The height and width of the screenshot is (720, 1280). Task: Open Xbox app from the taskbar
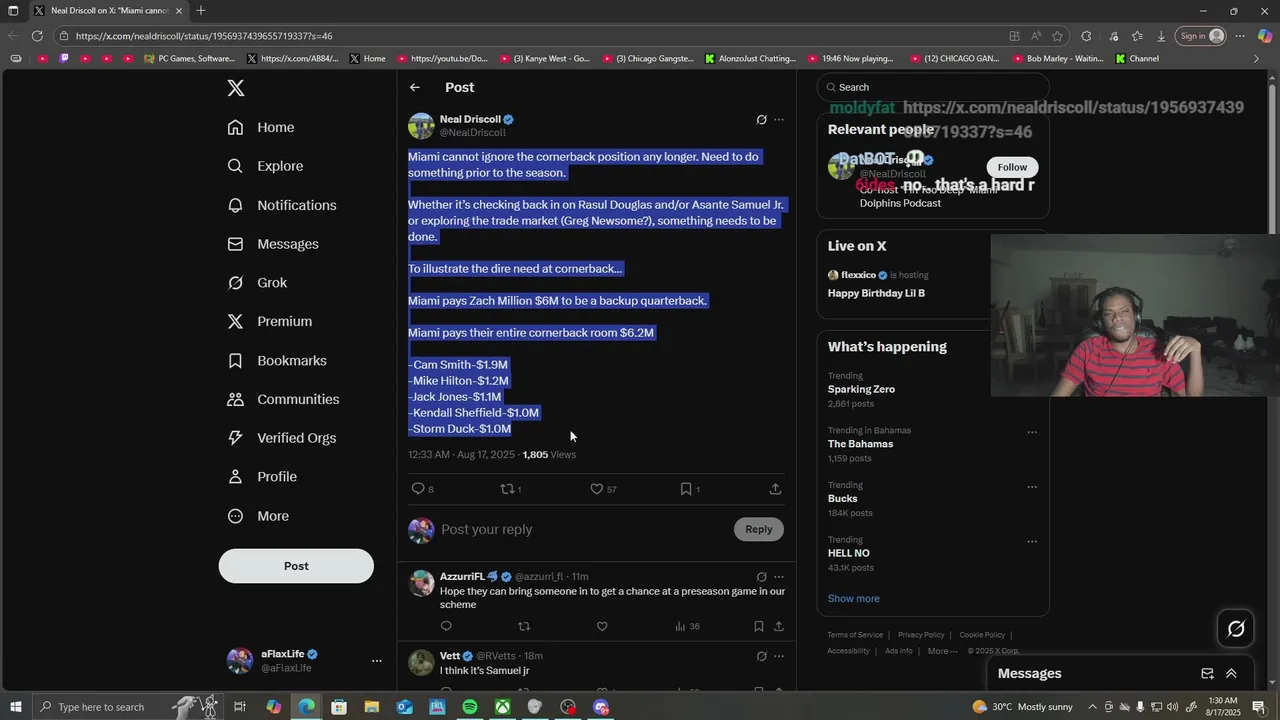(x=502, y=707)
